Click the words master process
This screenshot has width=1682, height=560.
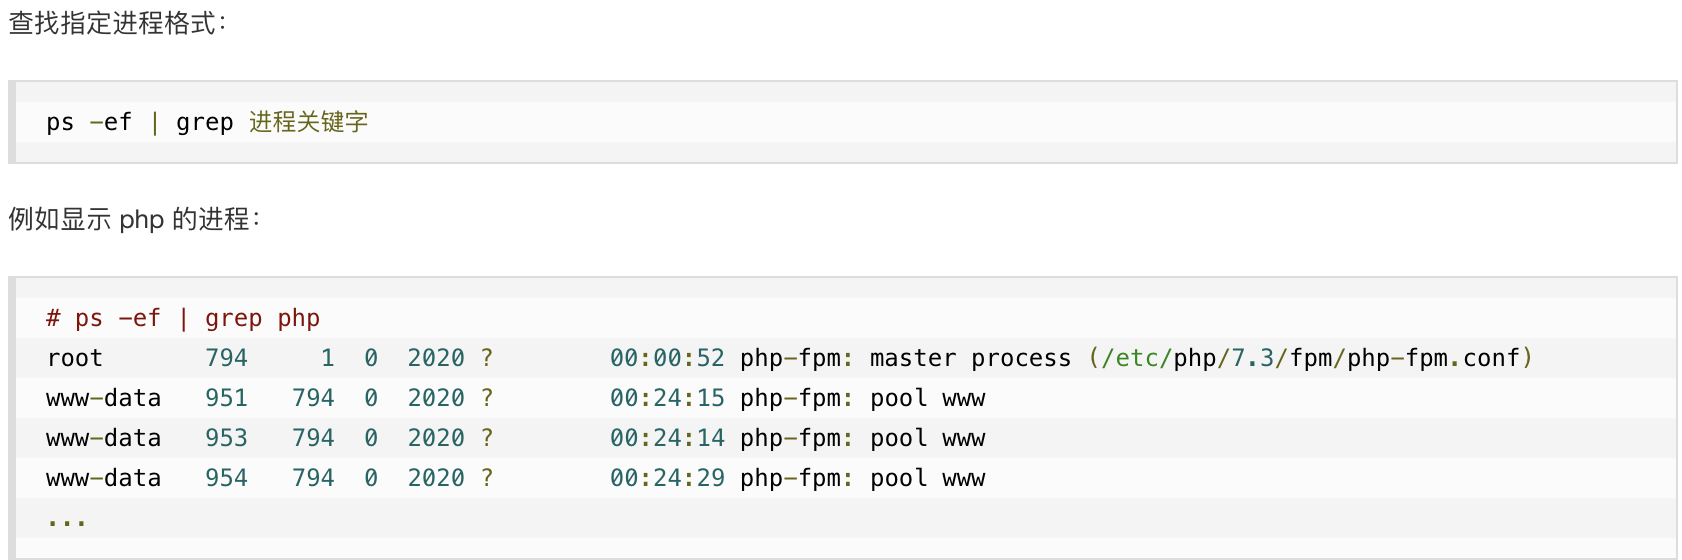970,358
